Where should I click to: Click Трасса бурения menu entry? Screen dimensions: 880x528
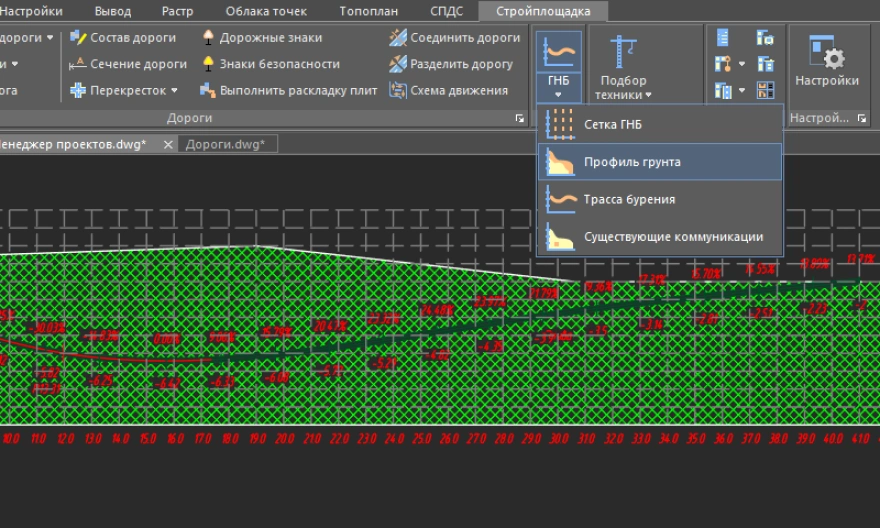tap(629, 199)
